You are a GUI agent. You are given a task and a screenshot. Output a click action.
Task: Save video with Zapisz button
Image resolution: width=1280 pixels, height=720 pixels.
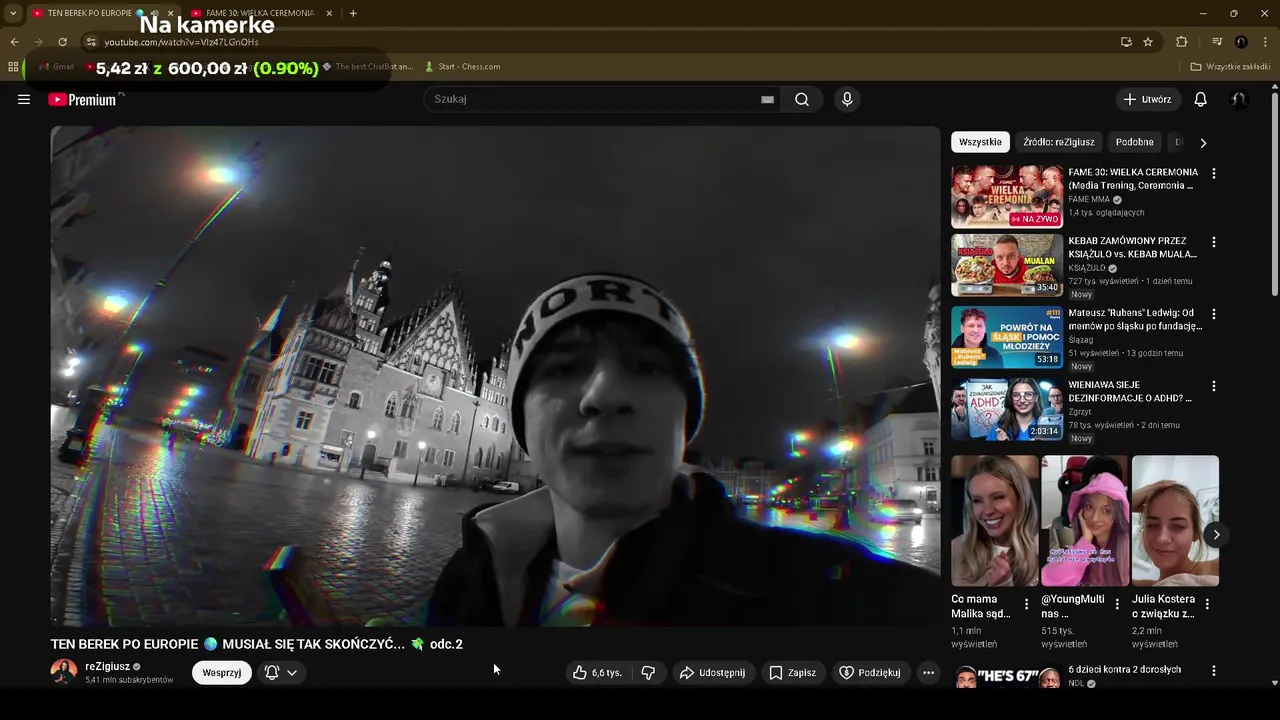click(792, 673)
